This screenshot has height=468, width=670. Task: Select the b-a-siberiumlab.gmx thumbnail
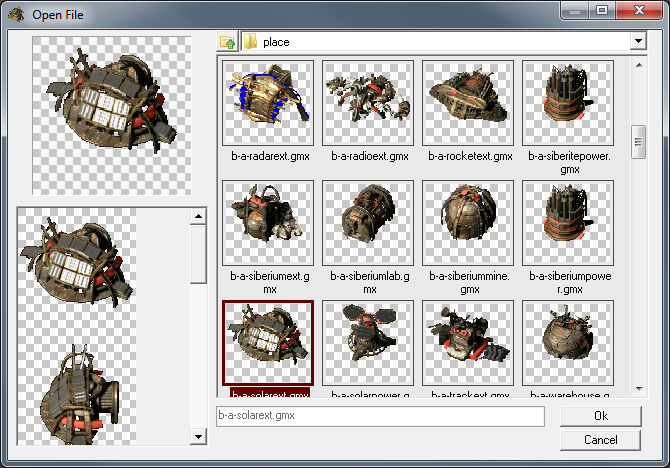(x=368, y=223)
